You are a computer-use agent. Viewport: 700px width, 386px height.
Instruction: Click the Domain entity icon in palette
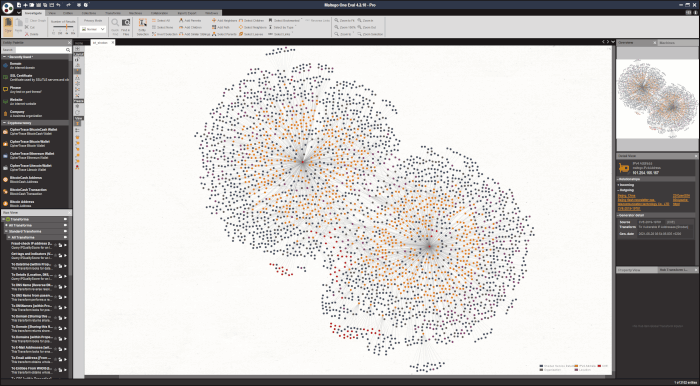5,66
